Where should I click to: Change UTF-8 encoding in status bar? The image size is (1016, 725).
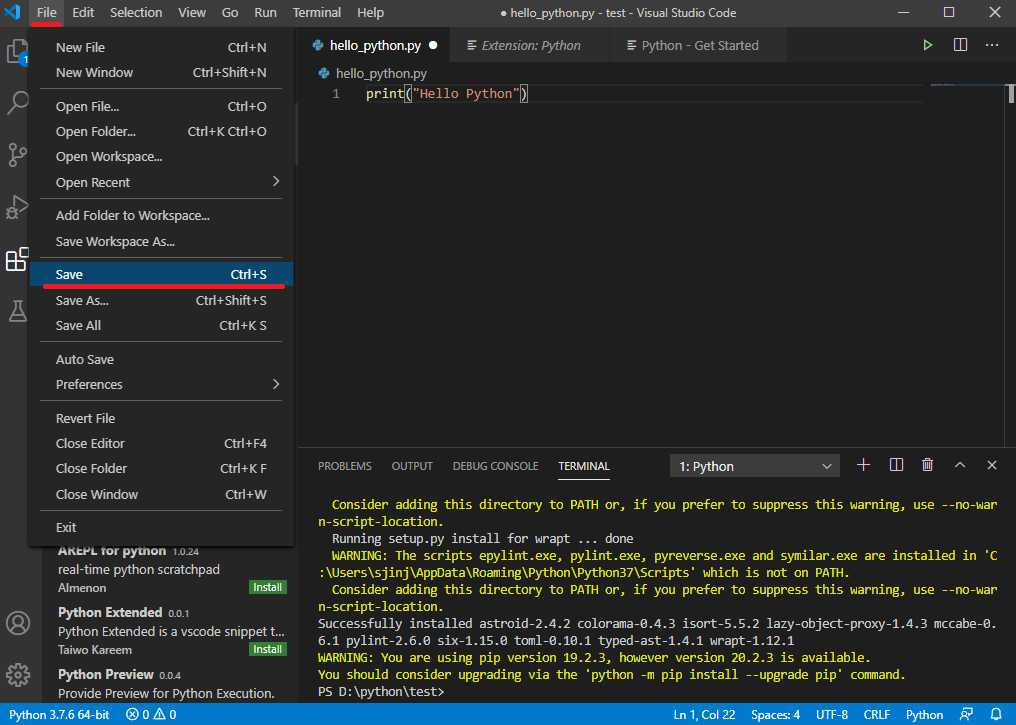click(832, 715)
